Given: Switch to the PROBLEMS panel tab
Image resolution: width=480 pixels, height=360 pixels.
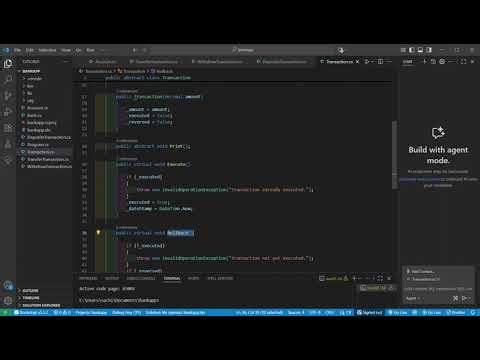Looking at the screenshot, I should tap(88, 278).
